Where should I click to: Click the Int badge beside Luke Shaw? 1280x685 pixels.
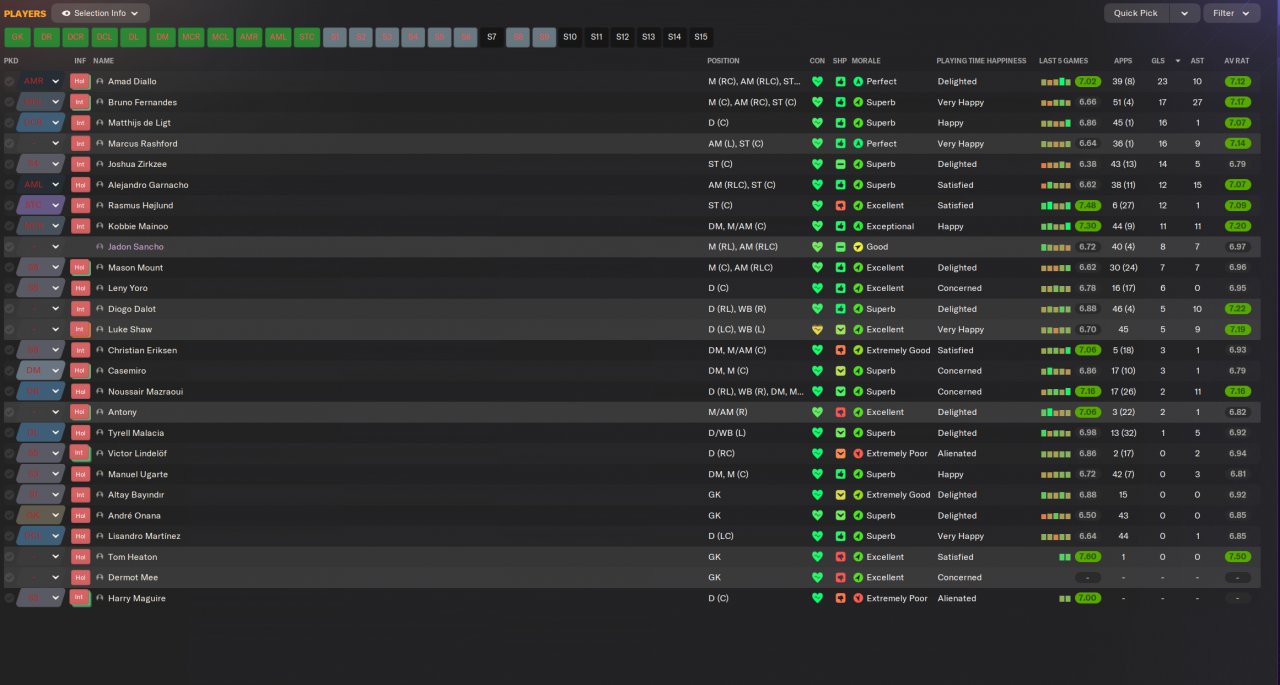(x=80, y=329)
